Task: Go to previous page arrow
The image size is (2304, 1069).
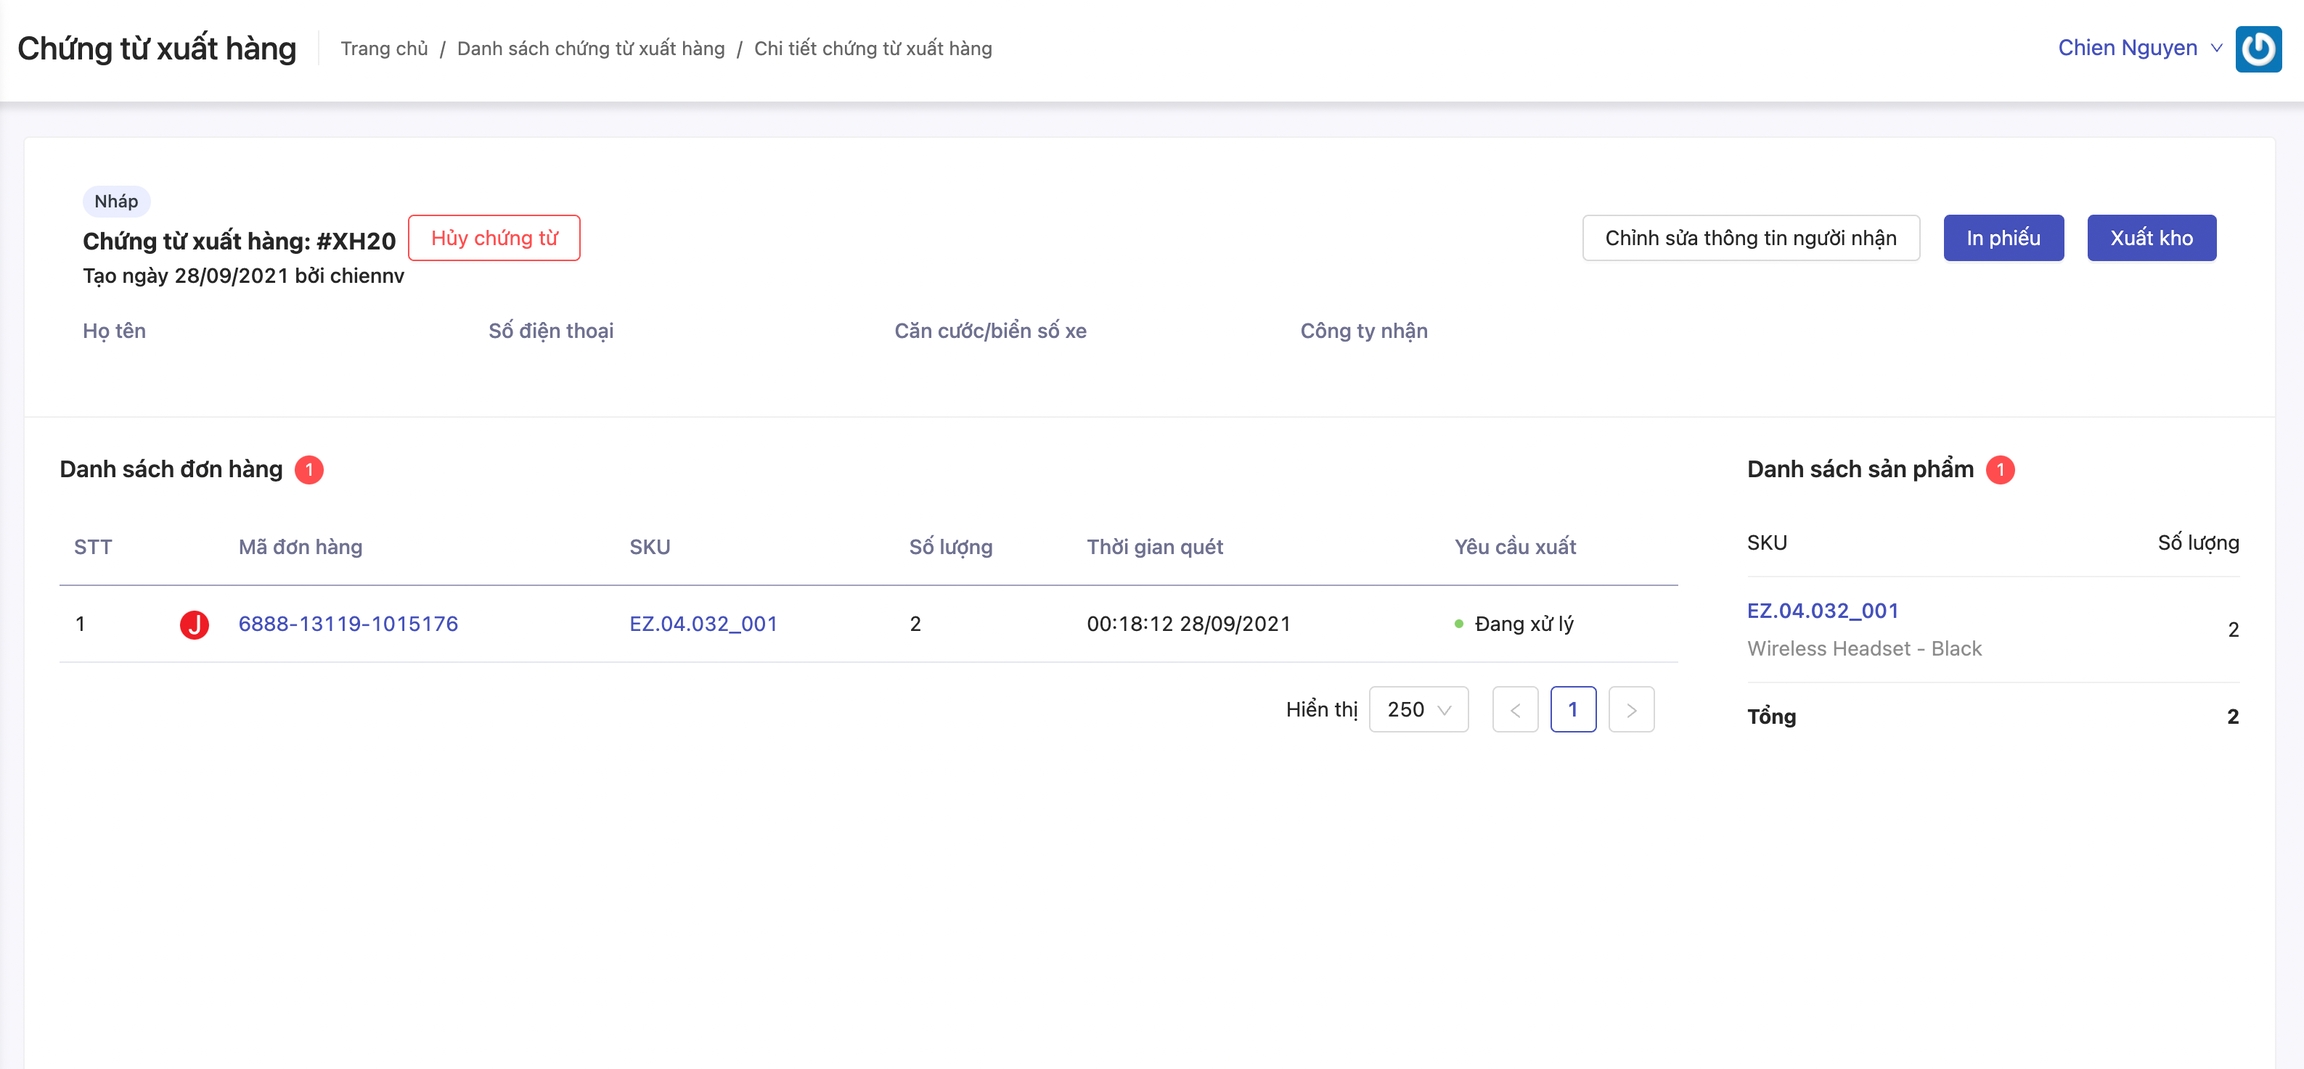Action: coord(1515,710)
